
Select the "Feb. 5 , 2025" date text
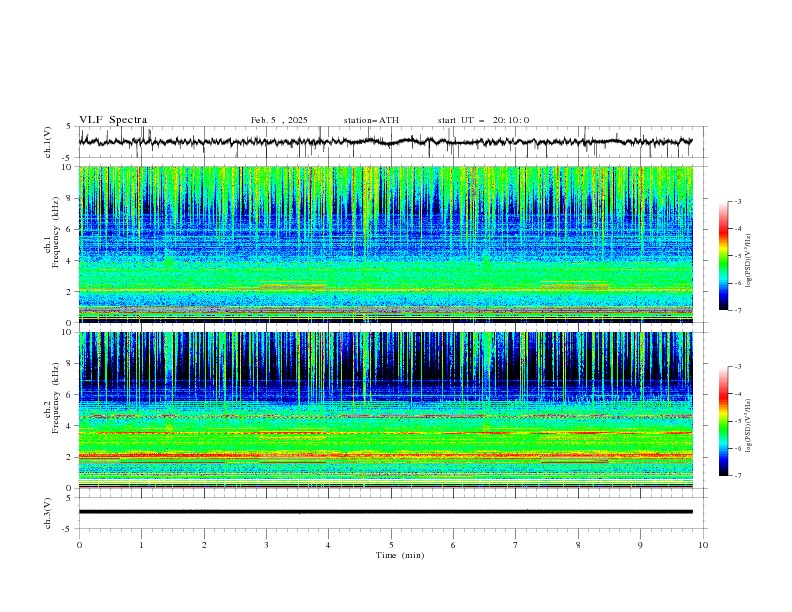pyautogui.click(x=279, y=120)
